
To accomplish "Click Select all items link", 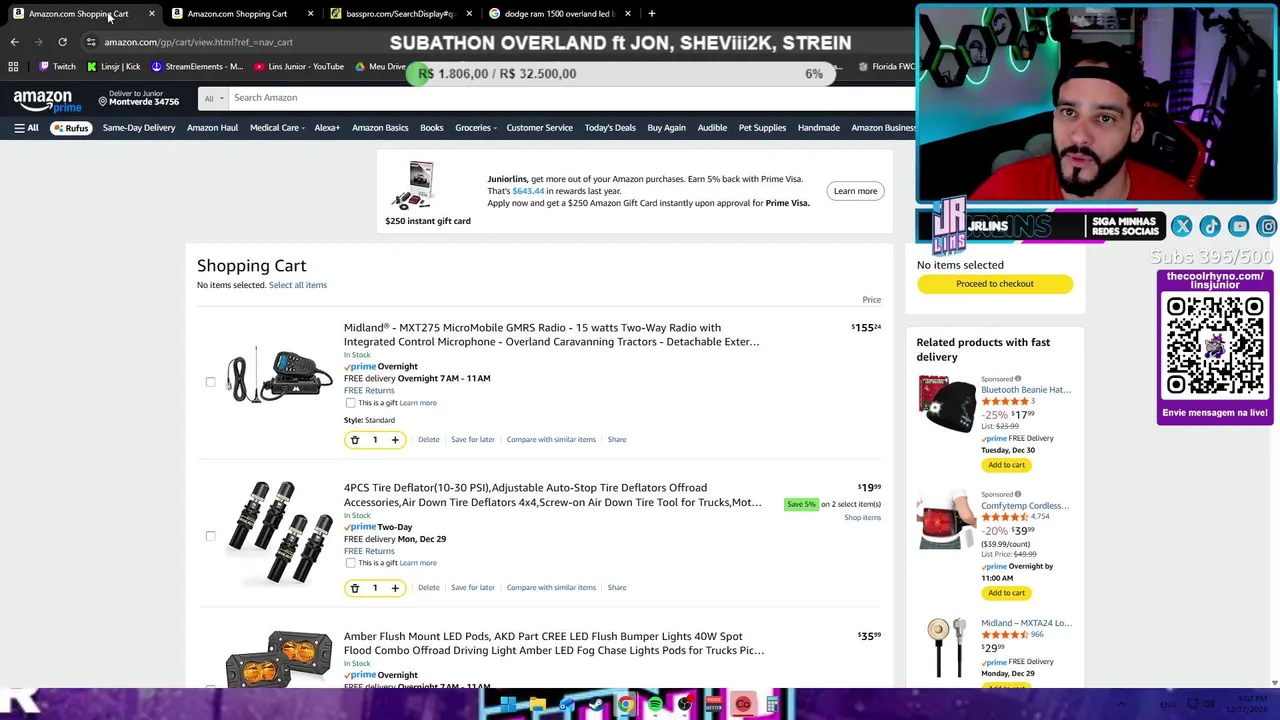I will (x=298, y=285).
